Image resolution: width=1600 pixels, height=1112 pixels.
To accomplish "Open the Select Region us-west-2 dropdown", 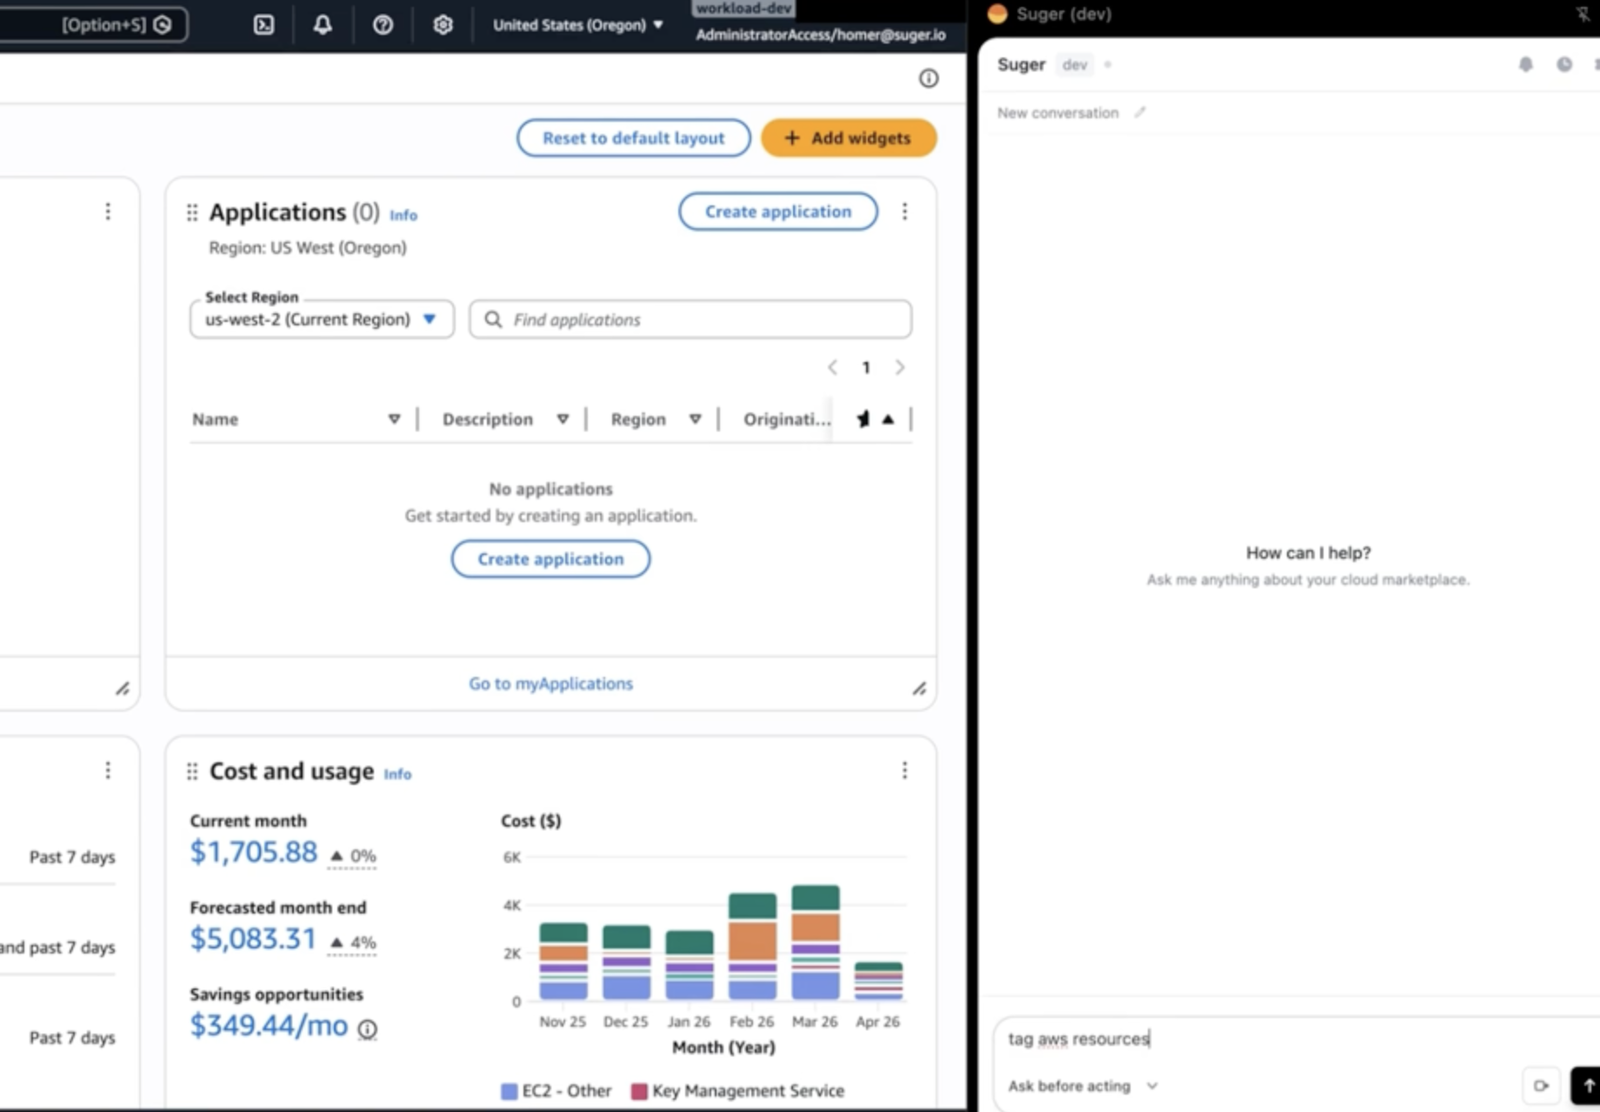I will (322, 319).
